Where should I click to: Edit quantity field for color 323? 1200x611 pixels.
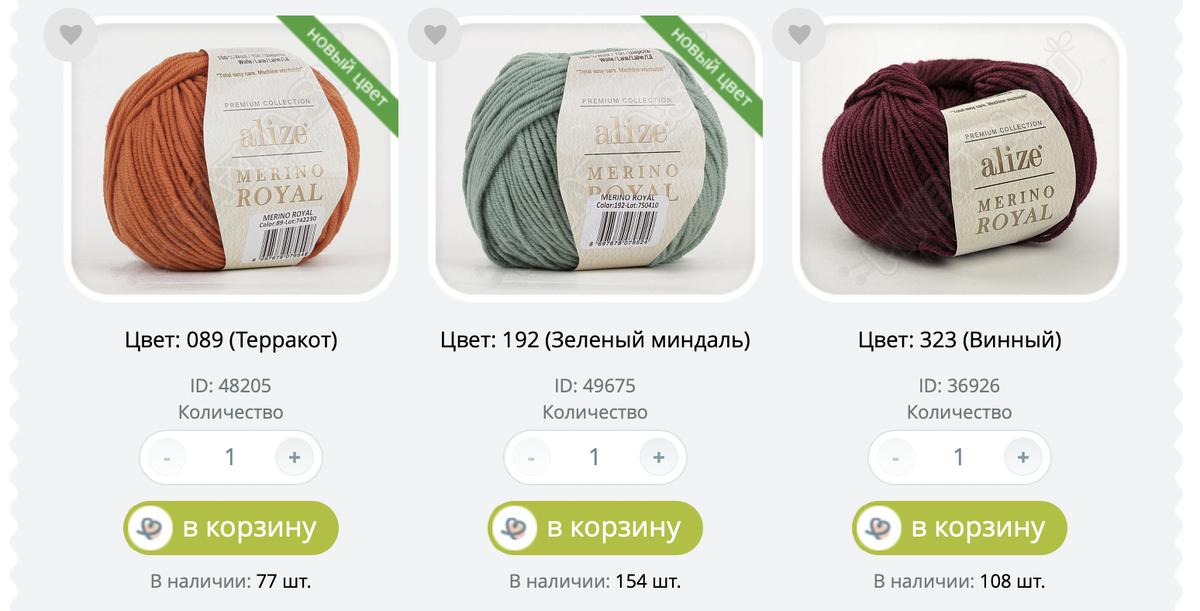959,458
